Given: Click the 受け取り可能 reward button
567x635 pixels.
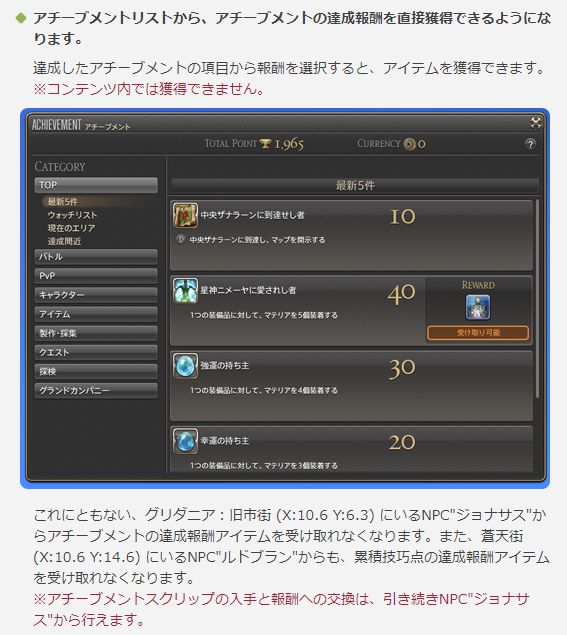Looking at the screenshot, I should pyautogui.click(x=478, y=332).
